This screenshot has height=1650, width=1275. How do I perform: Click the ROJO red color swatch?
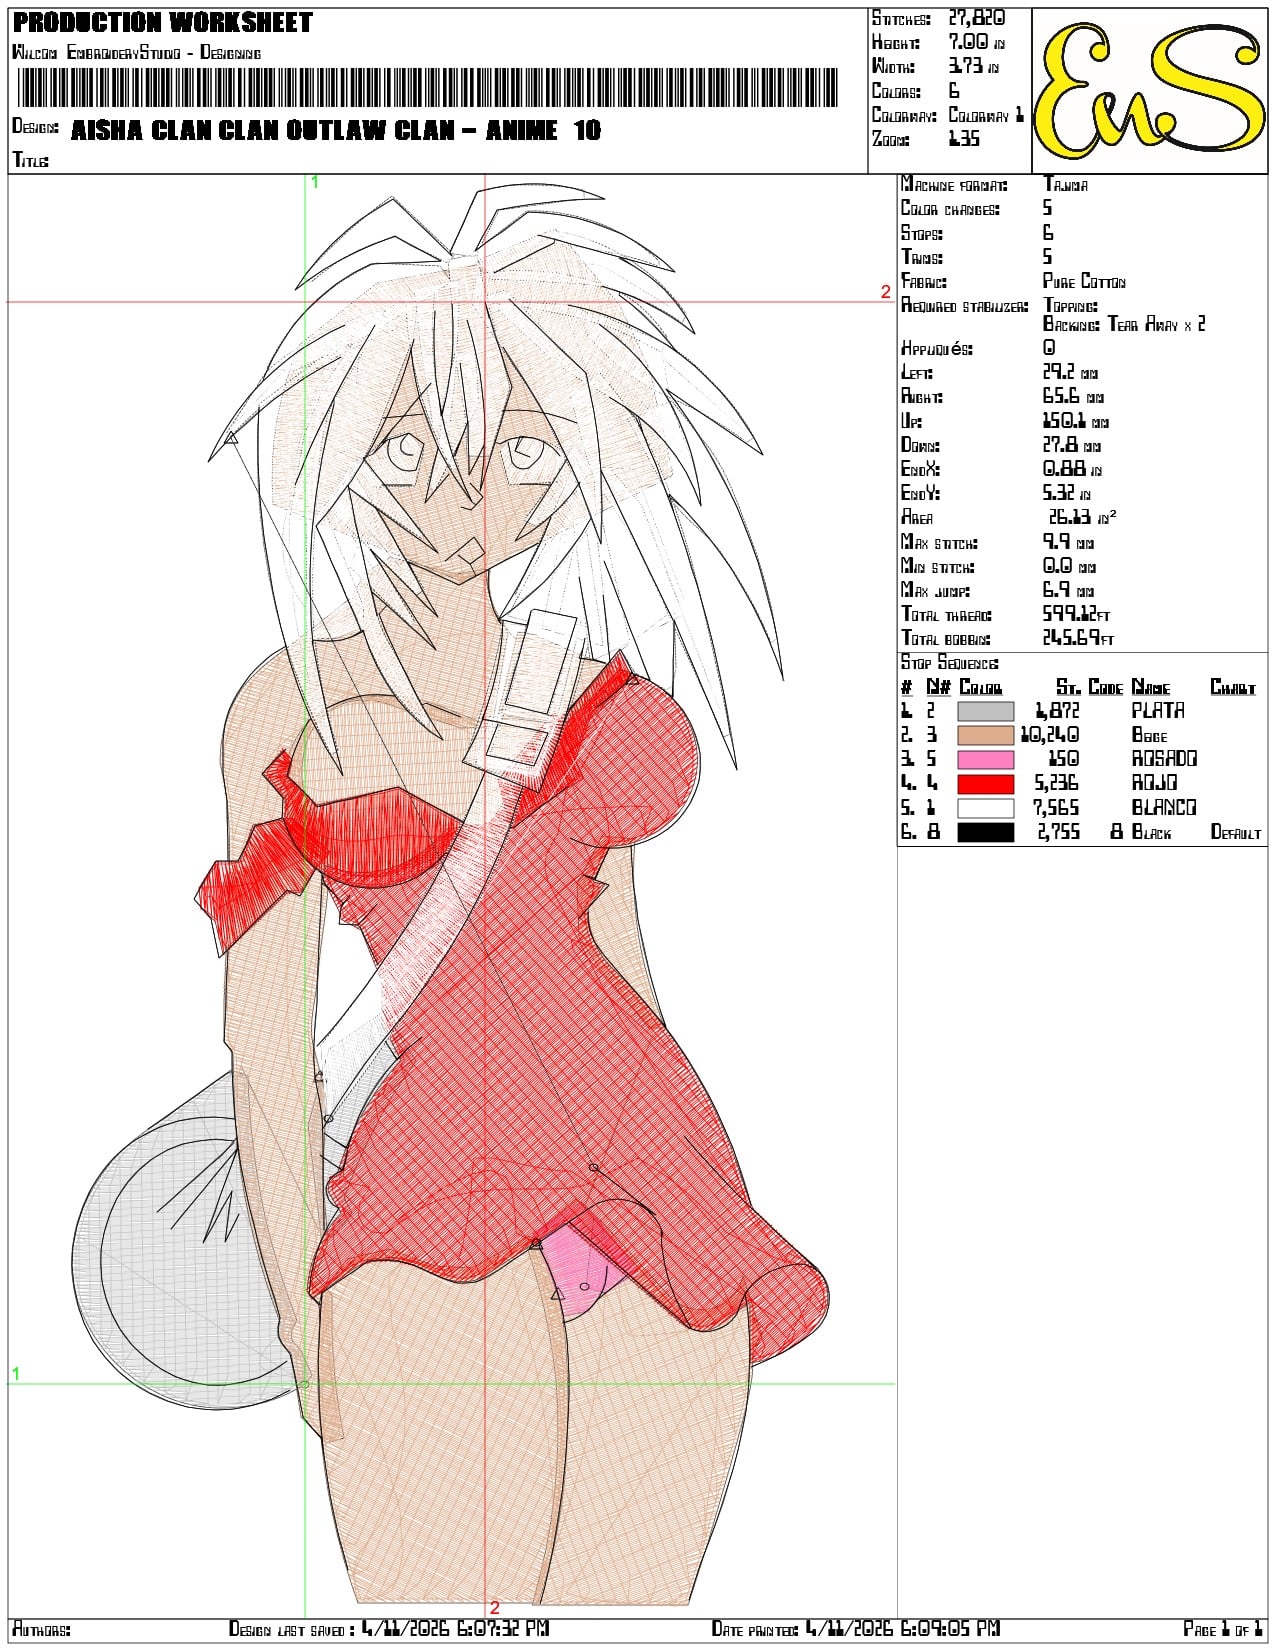pyautogui.click(x=985, y=784)
